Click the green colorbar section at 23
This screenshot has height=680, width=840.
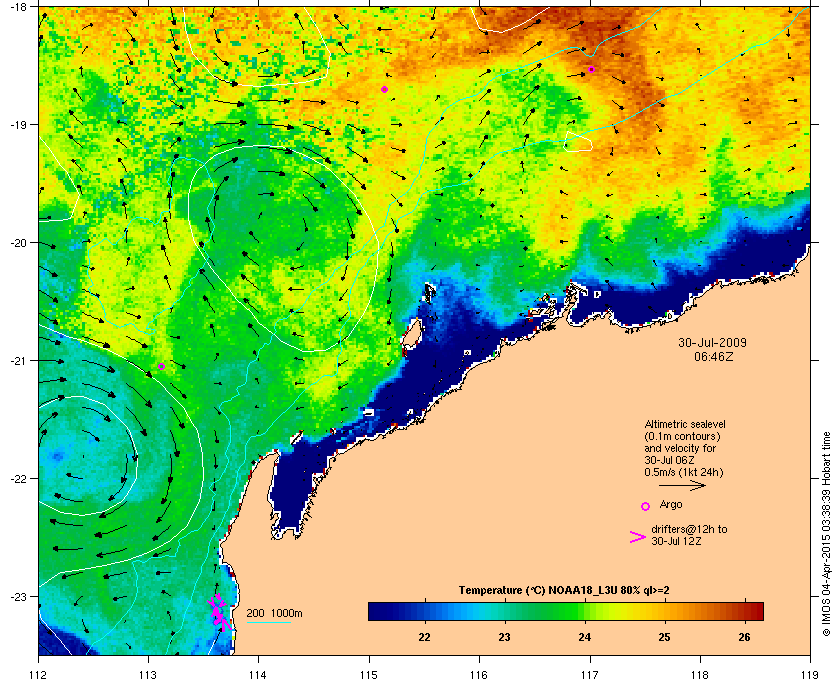pyautogui.click(x=505, y=611)
